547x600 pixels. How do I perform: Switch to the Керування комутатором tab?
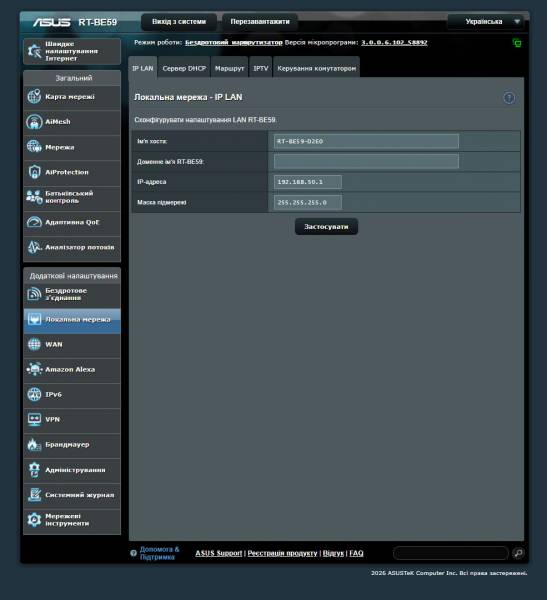click(317, 68)
